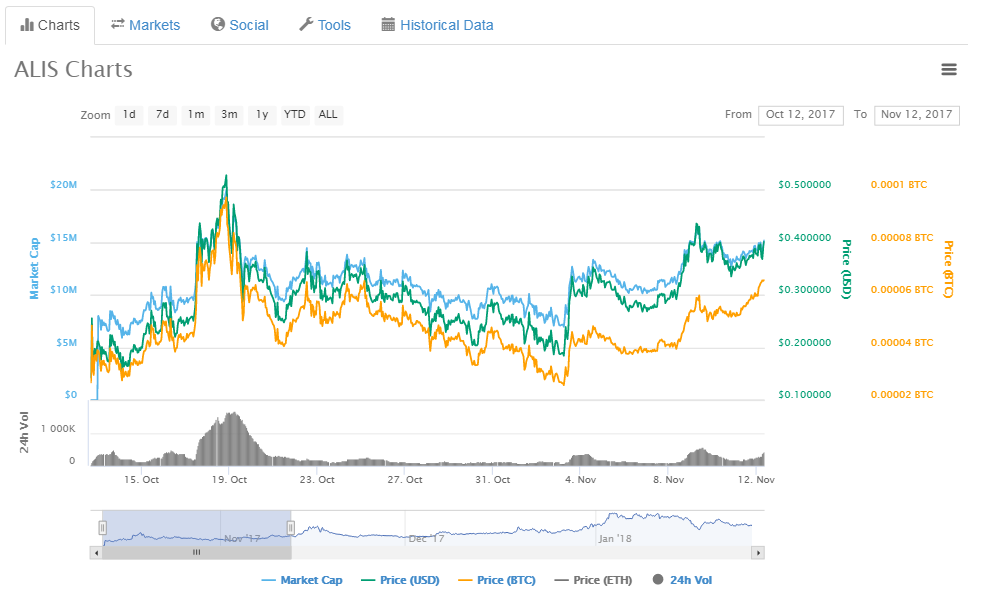The height and width of the screenshot is (596, 988).
Task: Click the vertical Price (BTC) axis title
Action: [948, 269]
